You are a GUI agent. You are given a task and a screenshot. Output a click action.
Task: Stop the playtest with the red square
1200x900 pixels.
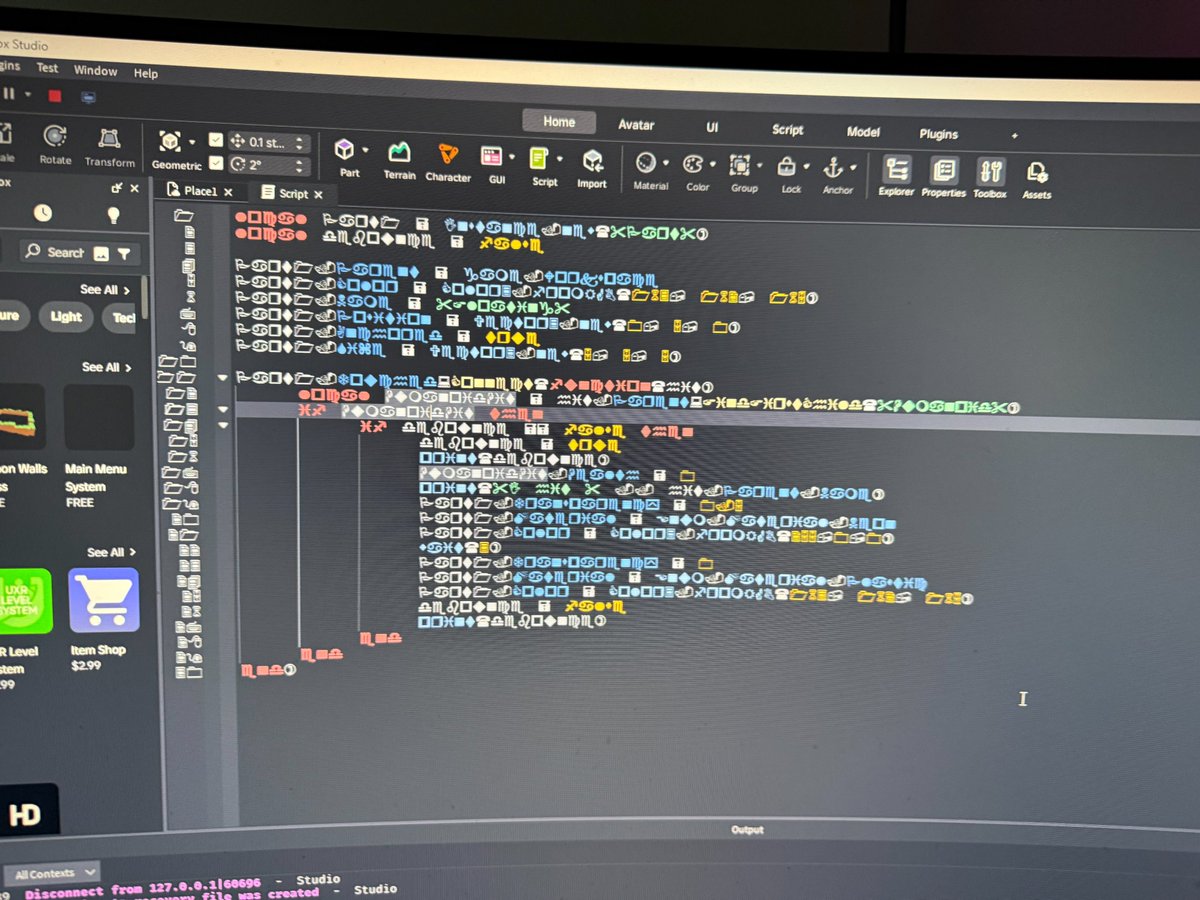(55, 96)
